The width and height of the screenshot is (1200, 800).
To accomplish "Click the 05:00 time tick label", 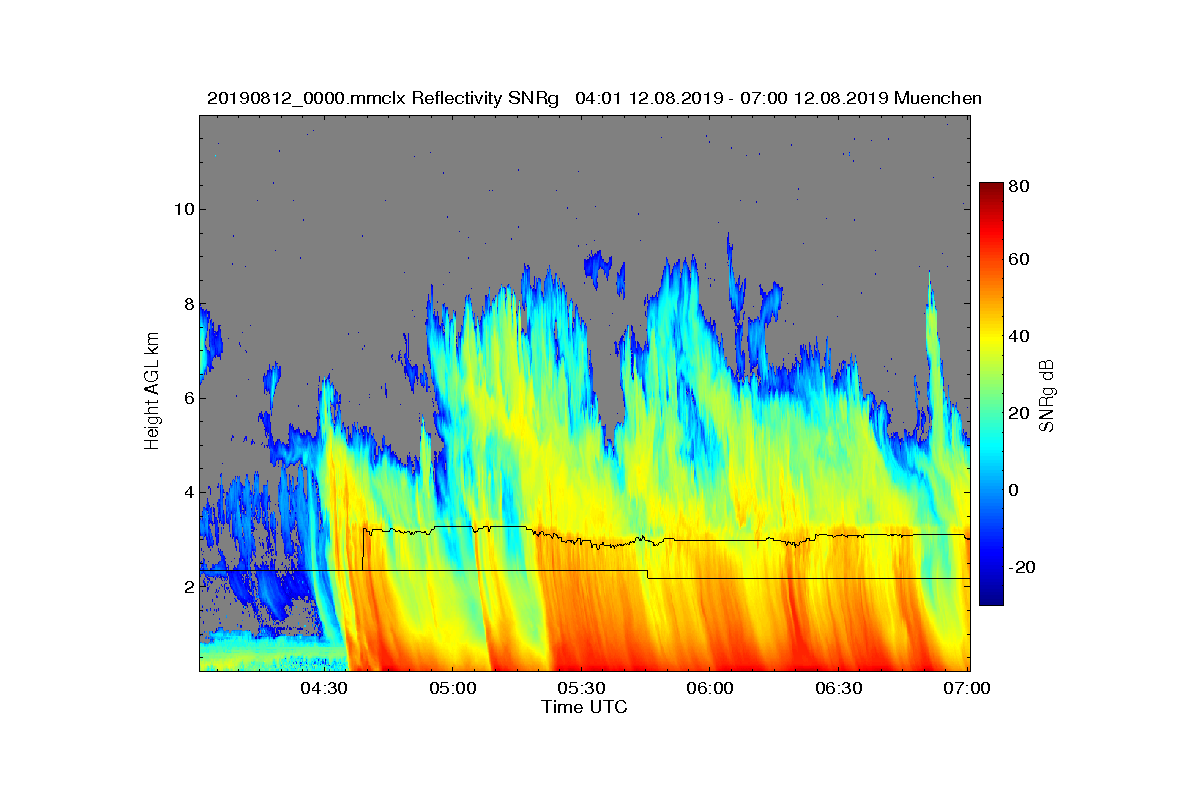I will (x=452, y=688).
